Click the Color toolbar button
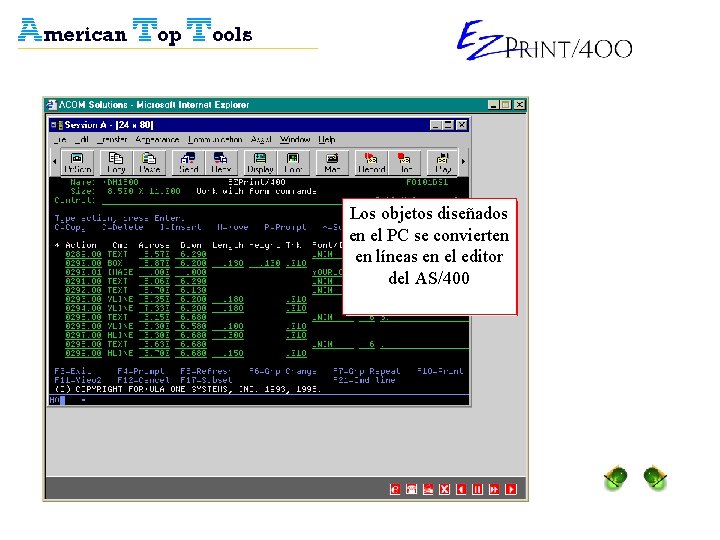Screen dimensions: 720x540 point(292,163)
